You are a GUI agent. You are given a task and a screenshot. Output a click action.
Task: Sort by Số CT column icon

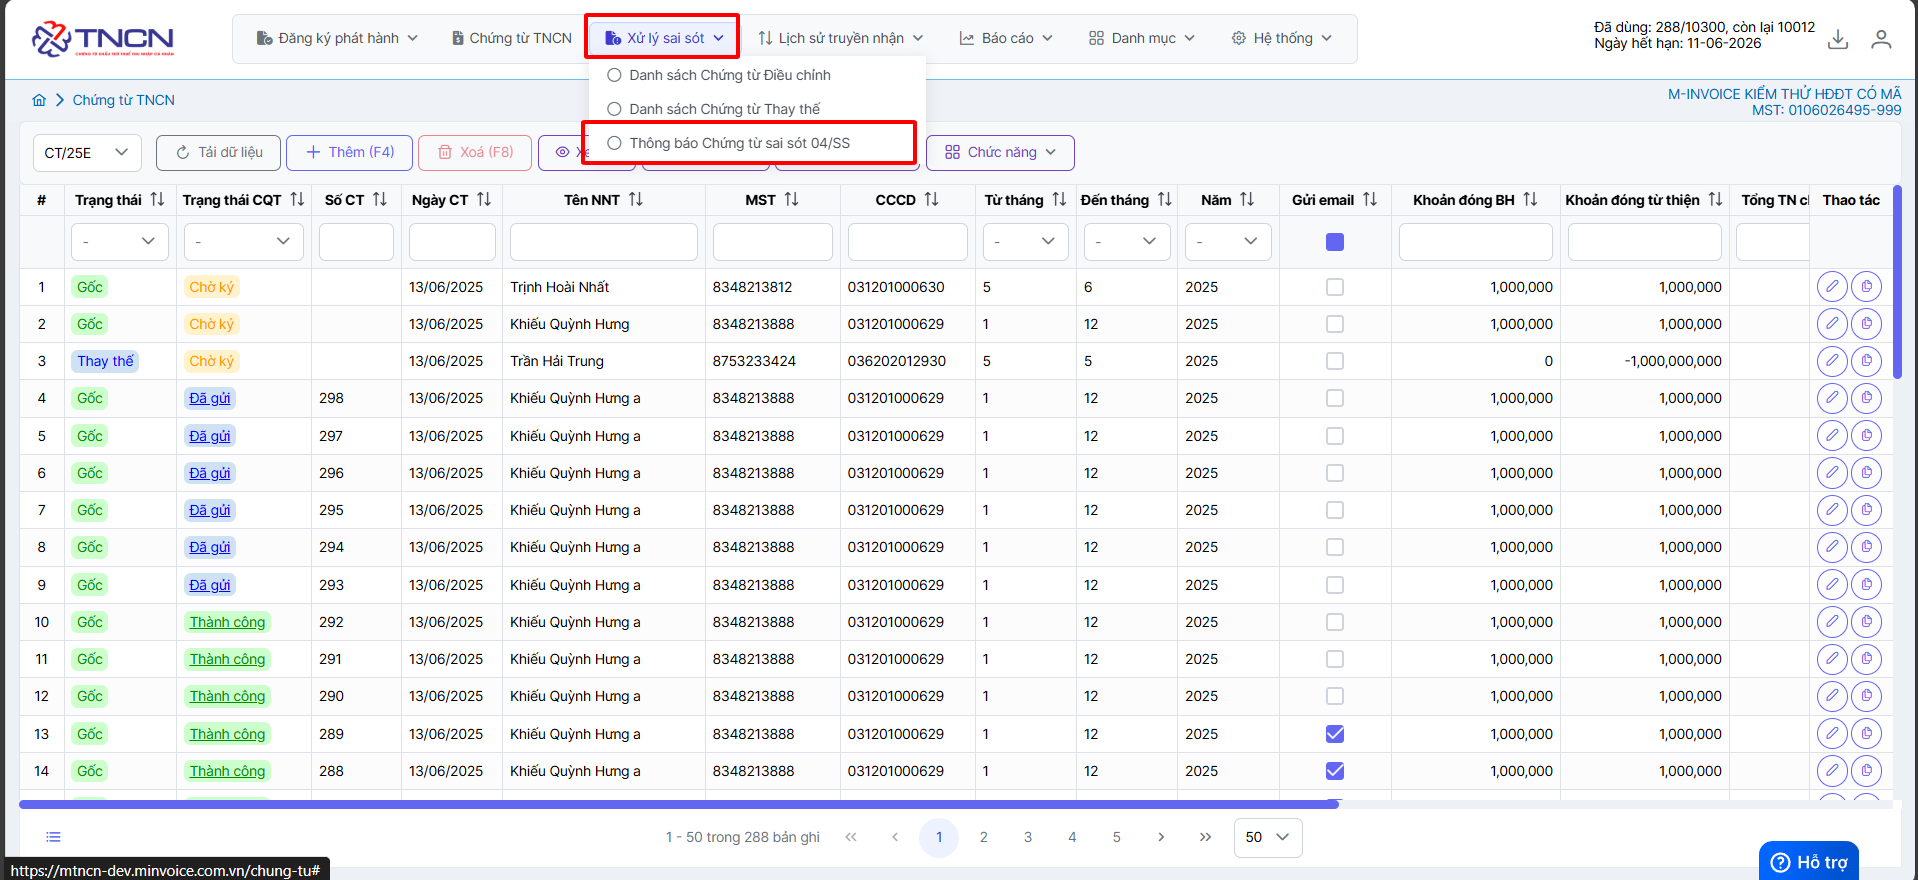tap(380, 200)
